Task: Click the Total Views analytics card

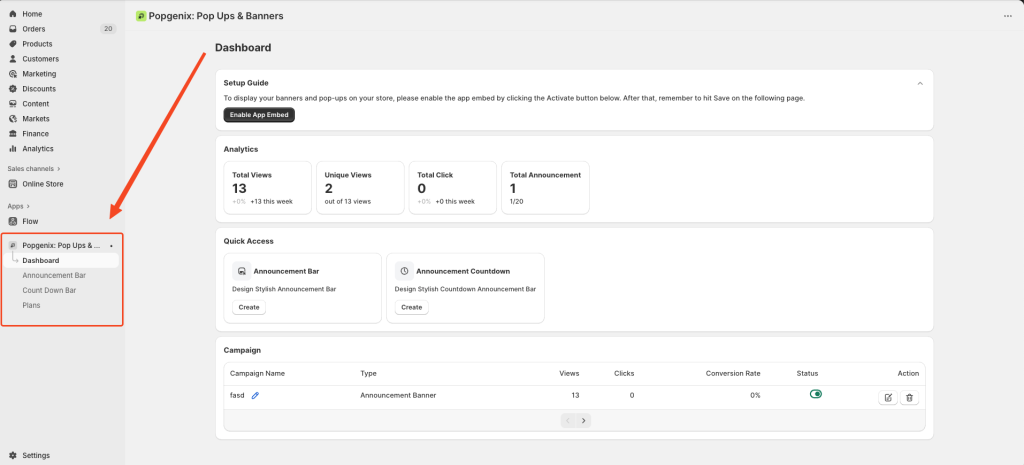Action: [267, 188]
